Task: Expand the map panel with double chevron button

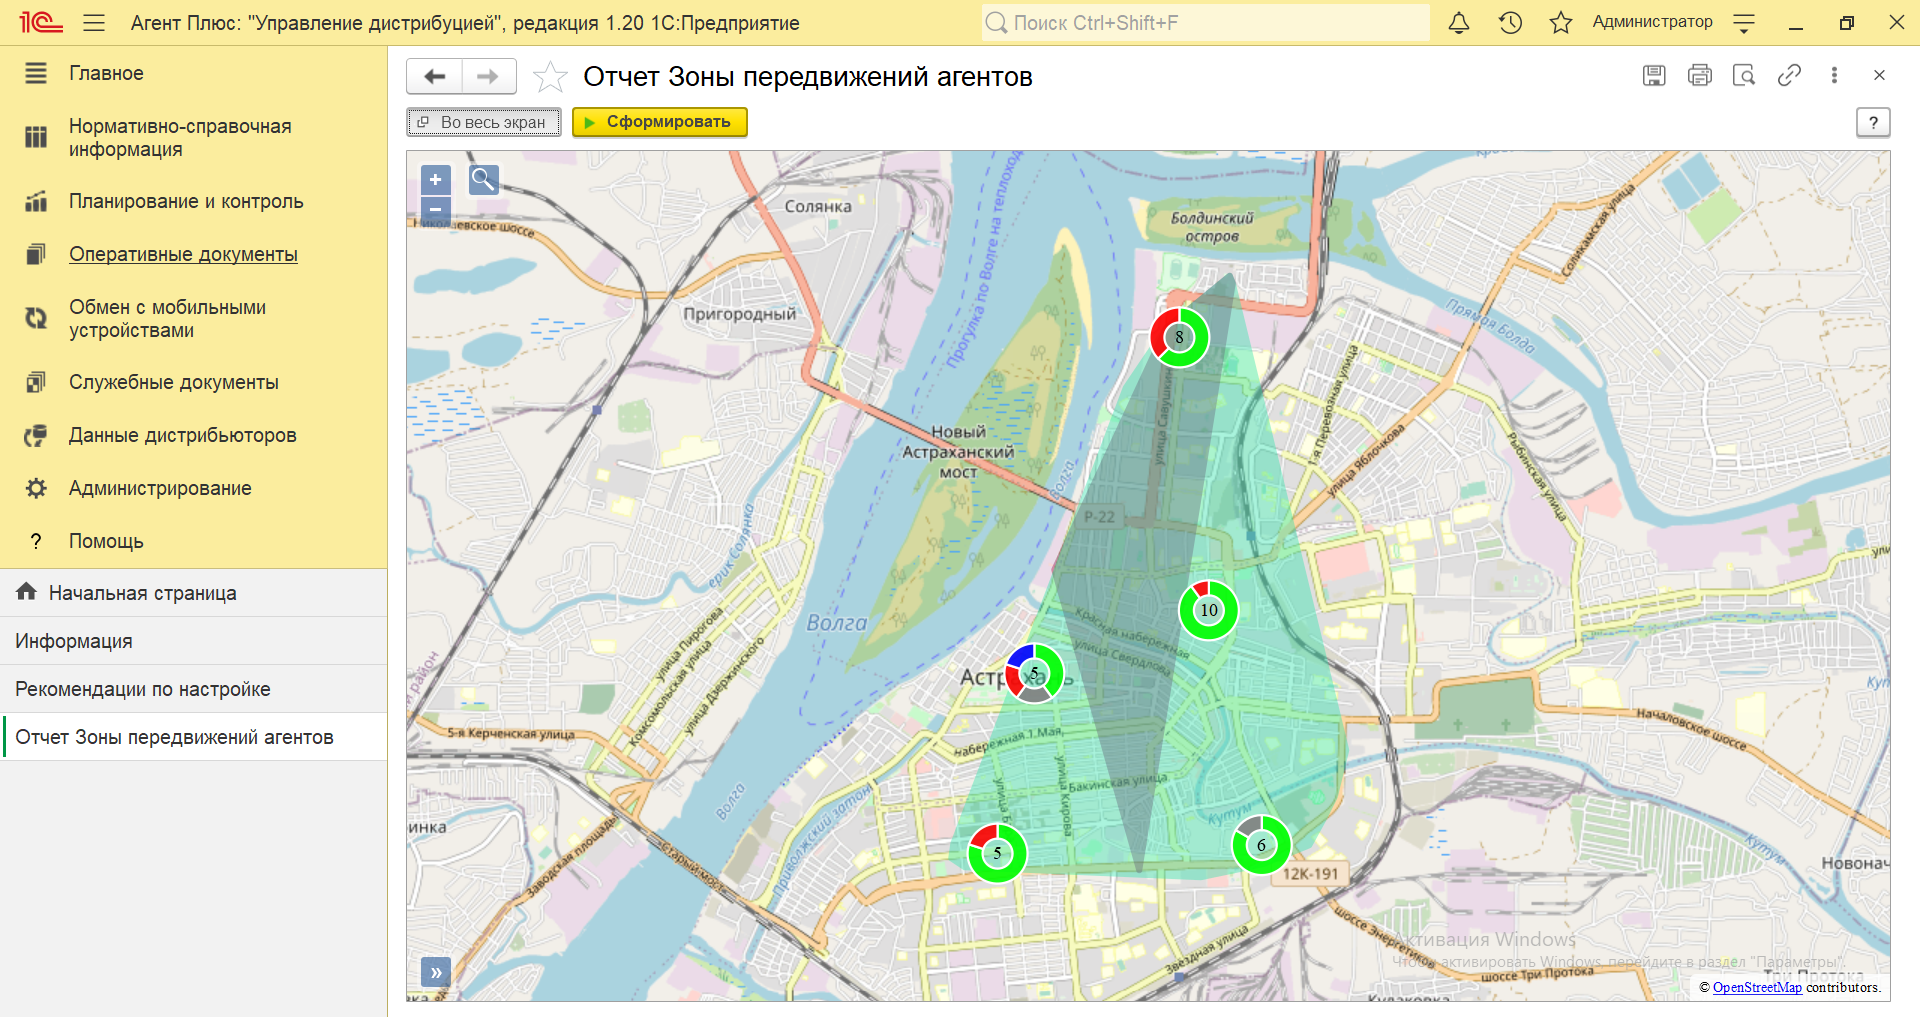Action: tap(436, 972)
